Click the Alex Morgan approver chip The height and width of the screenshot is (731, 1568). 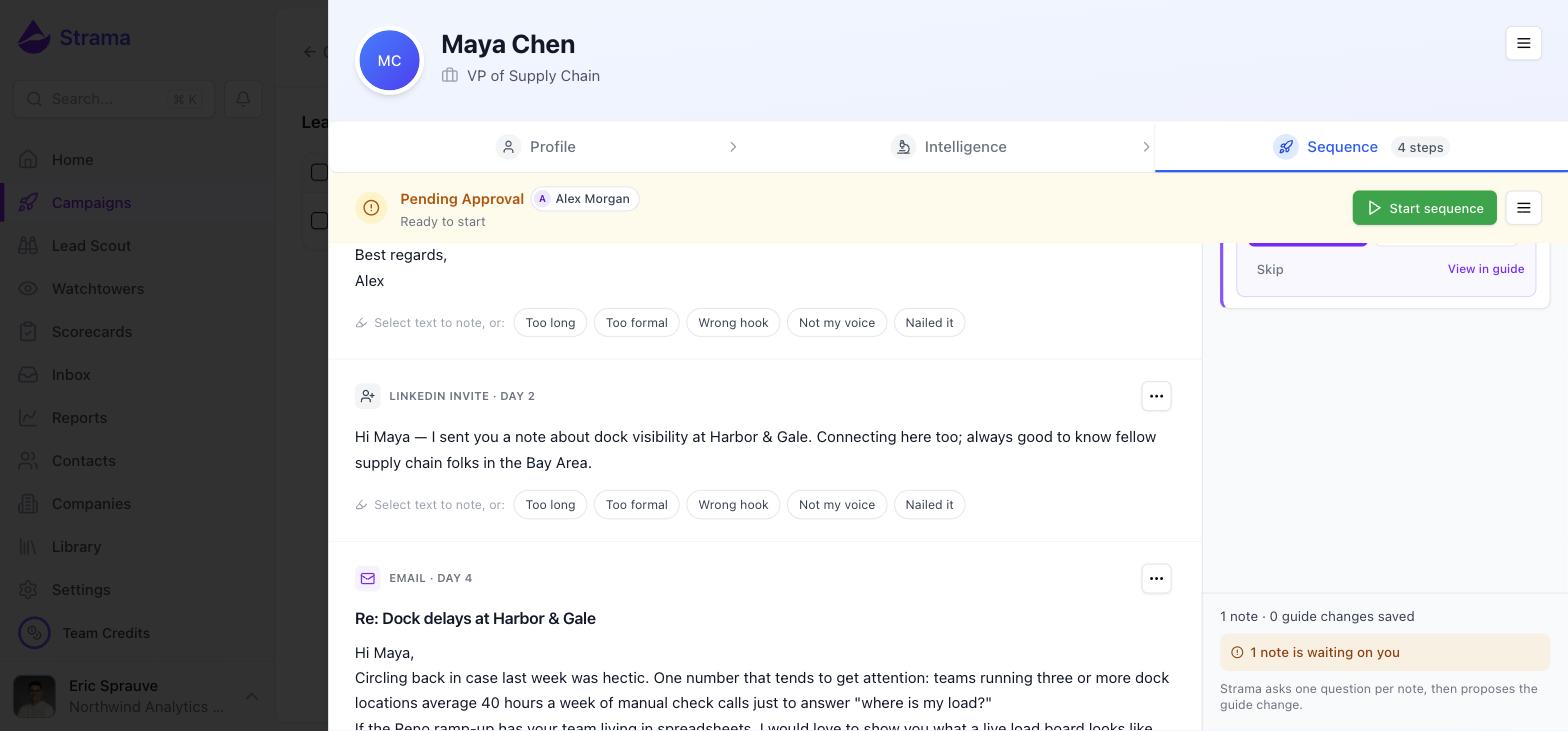tap(585, 199)
